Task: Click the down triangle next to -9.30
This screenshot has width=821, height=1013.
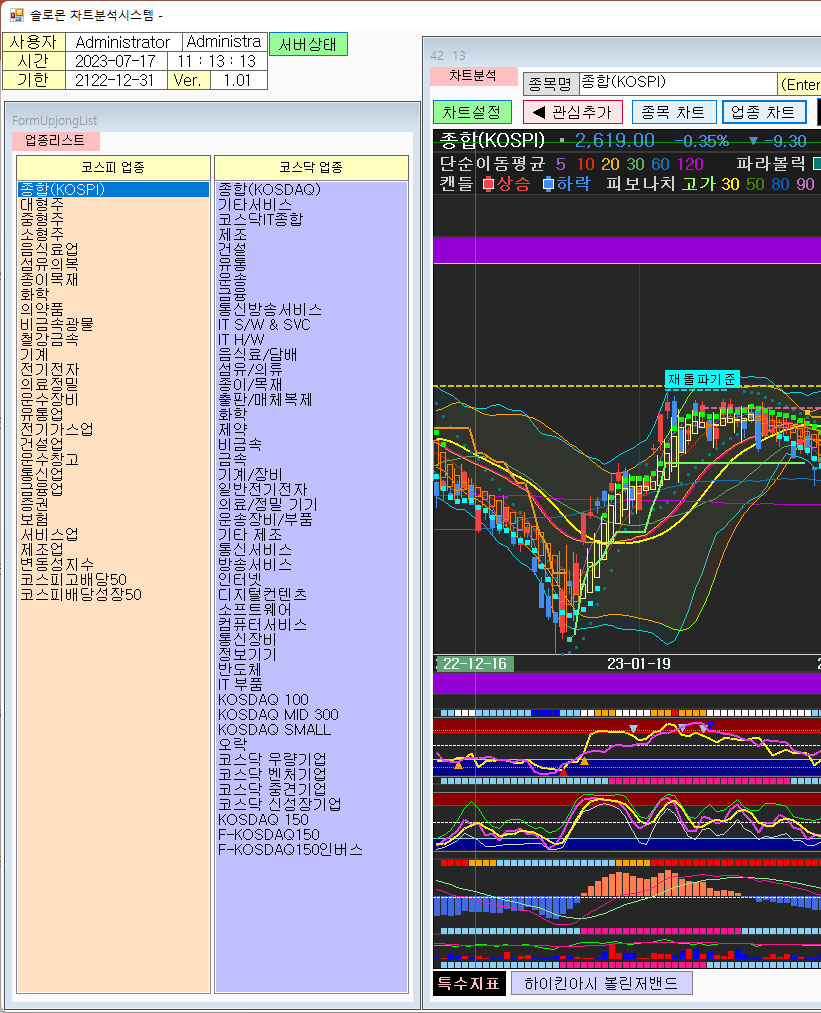Action: coord(753,141)
